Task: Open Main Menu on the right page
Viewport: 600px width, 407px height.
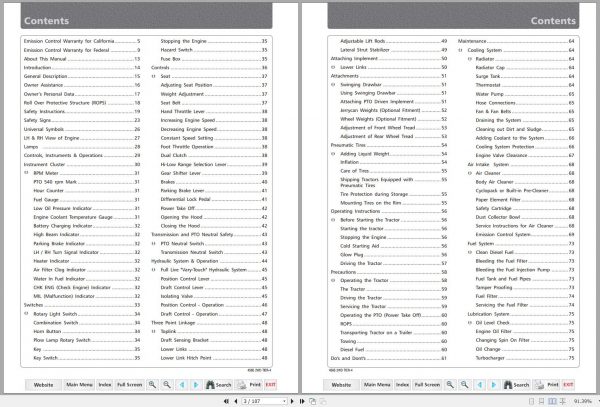Action: (x=377, y=385)
